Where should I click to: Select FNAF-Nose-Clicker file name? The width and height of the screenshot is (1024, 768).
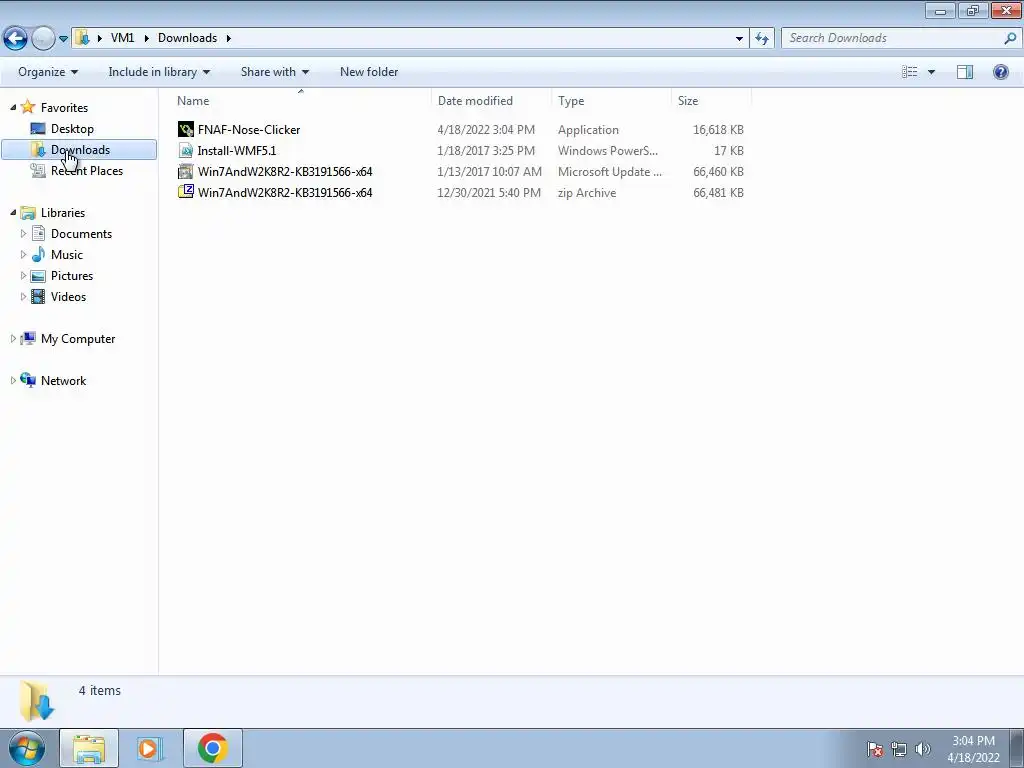click(249, 129)
